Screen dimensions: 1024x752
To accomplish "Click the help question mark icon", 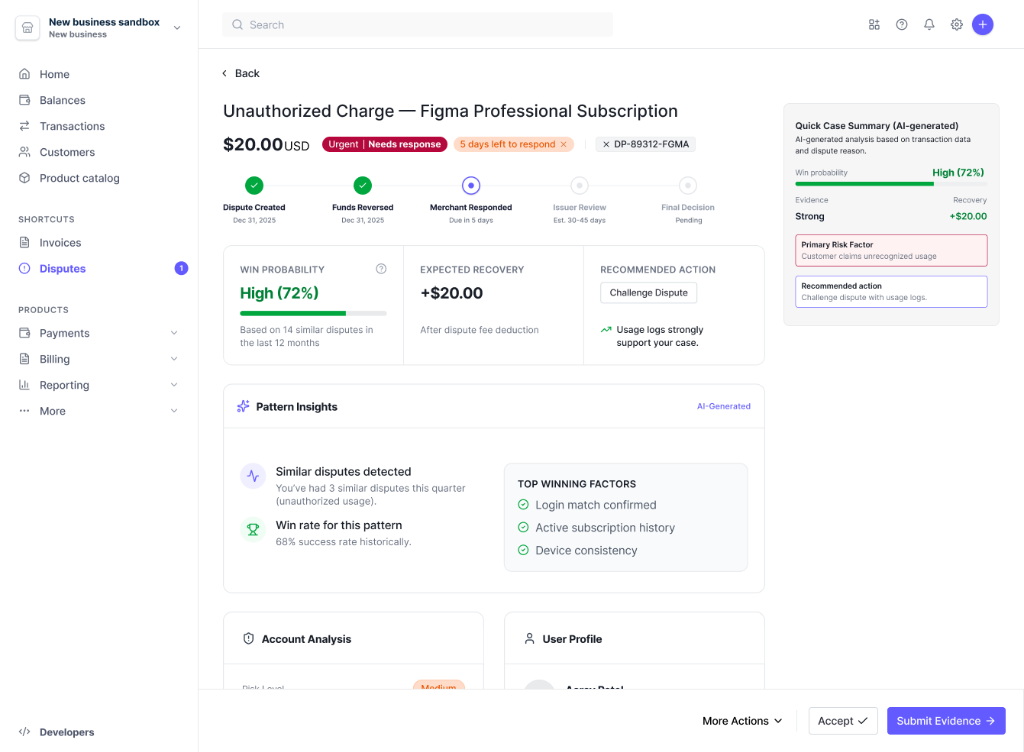I will 902,25.
